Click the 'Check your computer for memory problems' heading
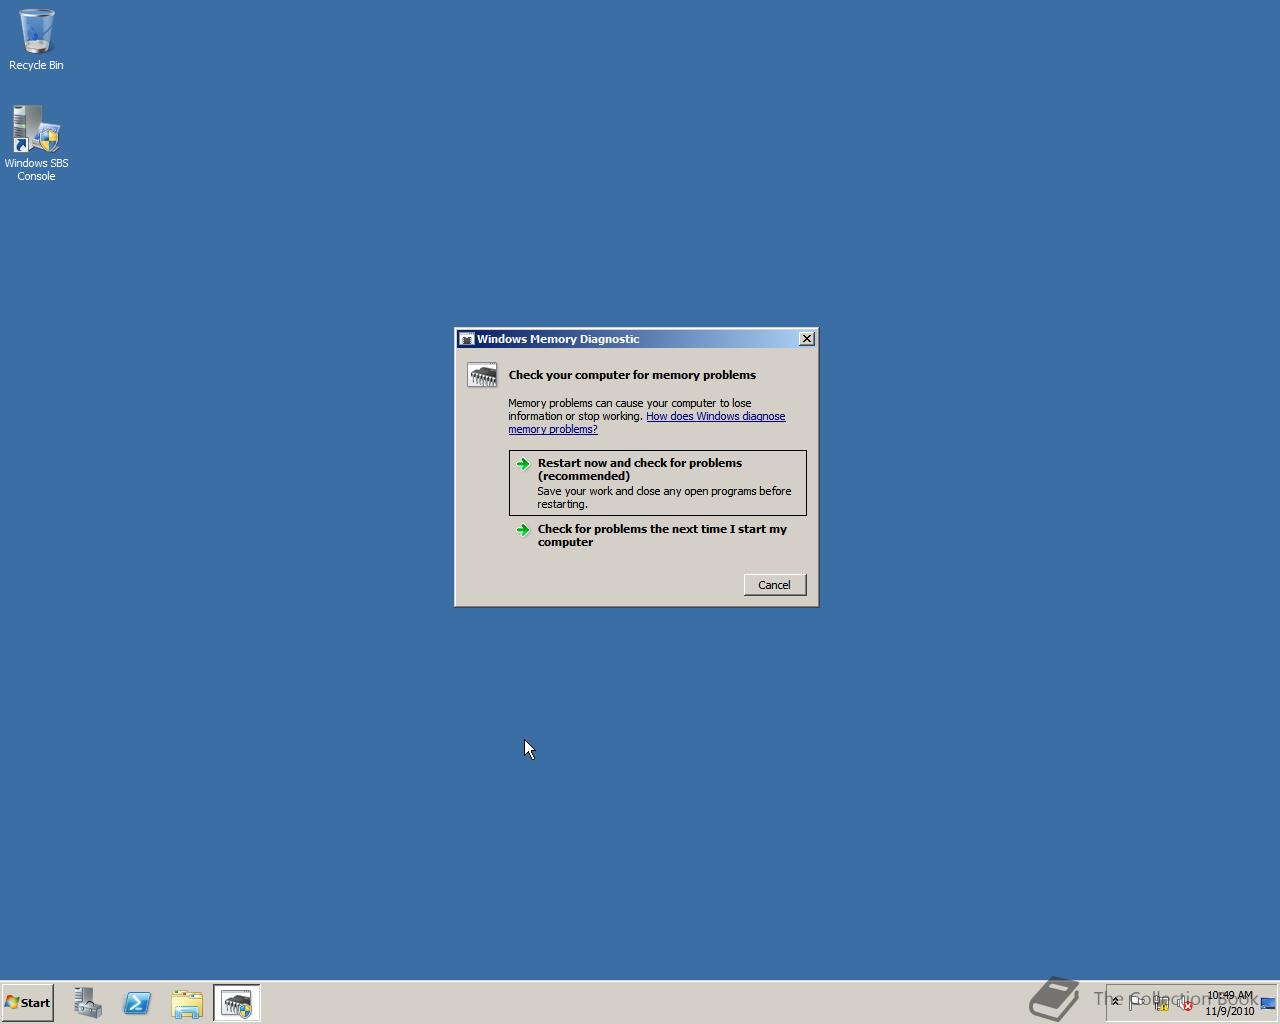Screen dimensions: 1280x1024 [x=632, y=375]
